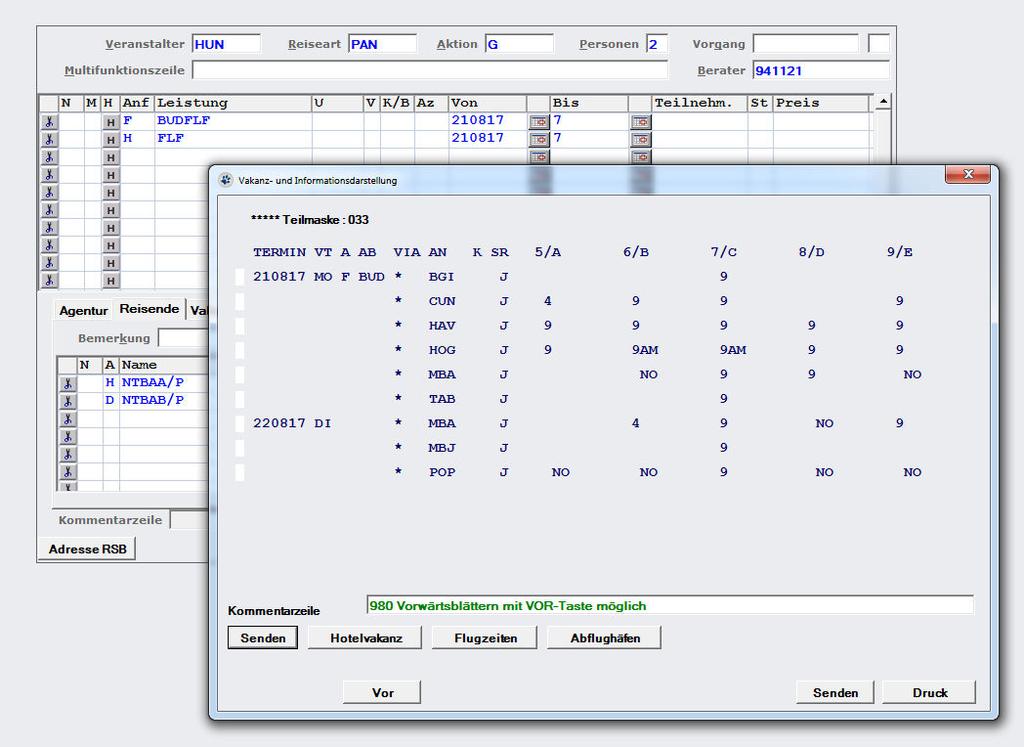Screen dimensions: 1024x747
Task: Tick the selection box of the 220817 MBA row
Action: pos(240,424)
